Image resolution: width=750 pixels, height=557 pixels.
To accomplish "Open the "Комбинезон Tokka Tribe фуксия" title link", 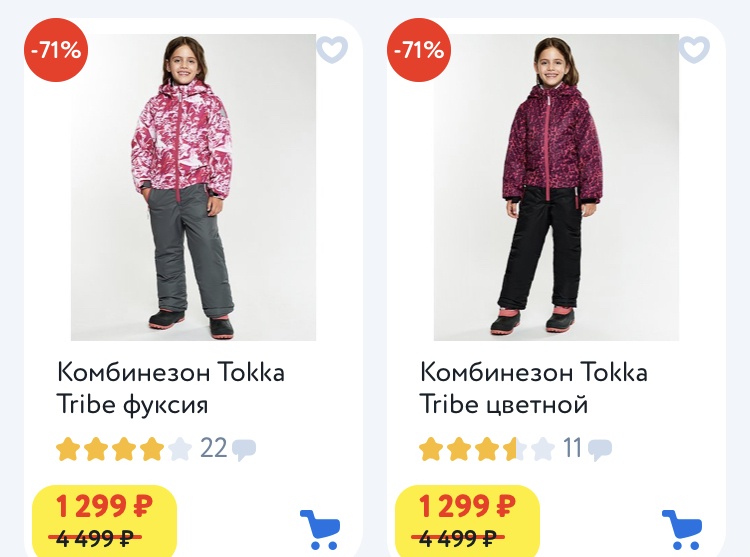I will click(x=171, y=388).
